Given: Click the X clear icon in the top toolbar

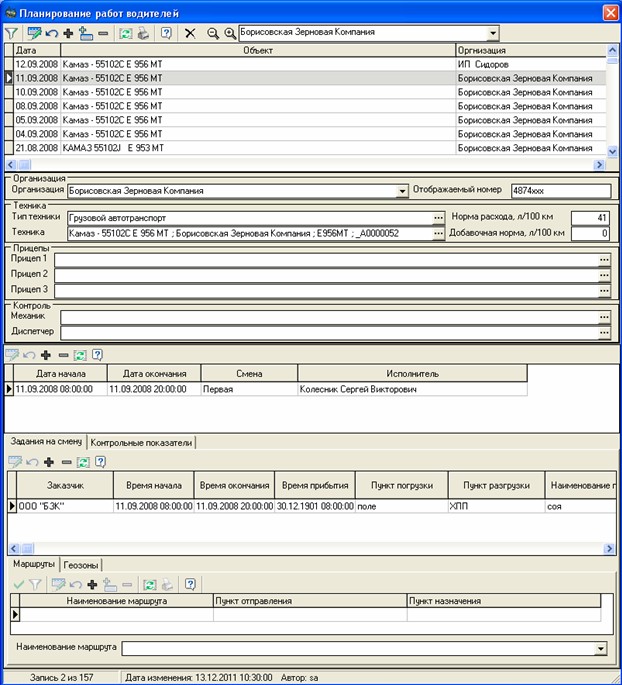Looking at the screenshot, I should (190, 33).
